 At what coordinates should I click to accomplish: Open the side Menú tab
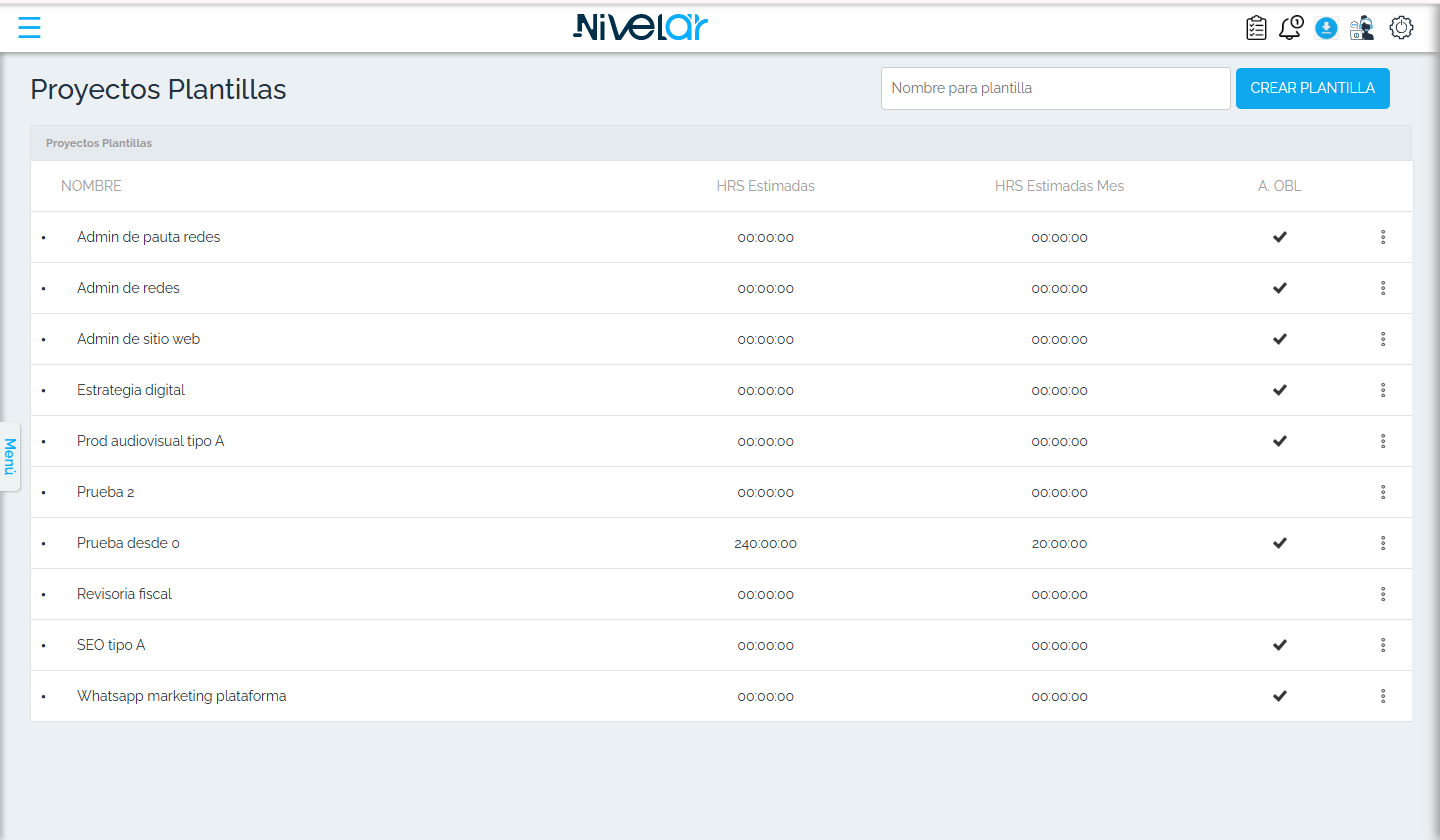coord(10,456)
